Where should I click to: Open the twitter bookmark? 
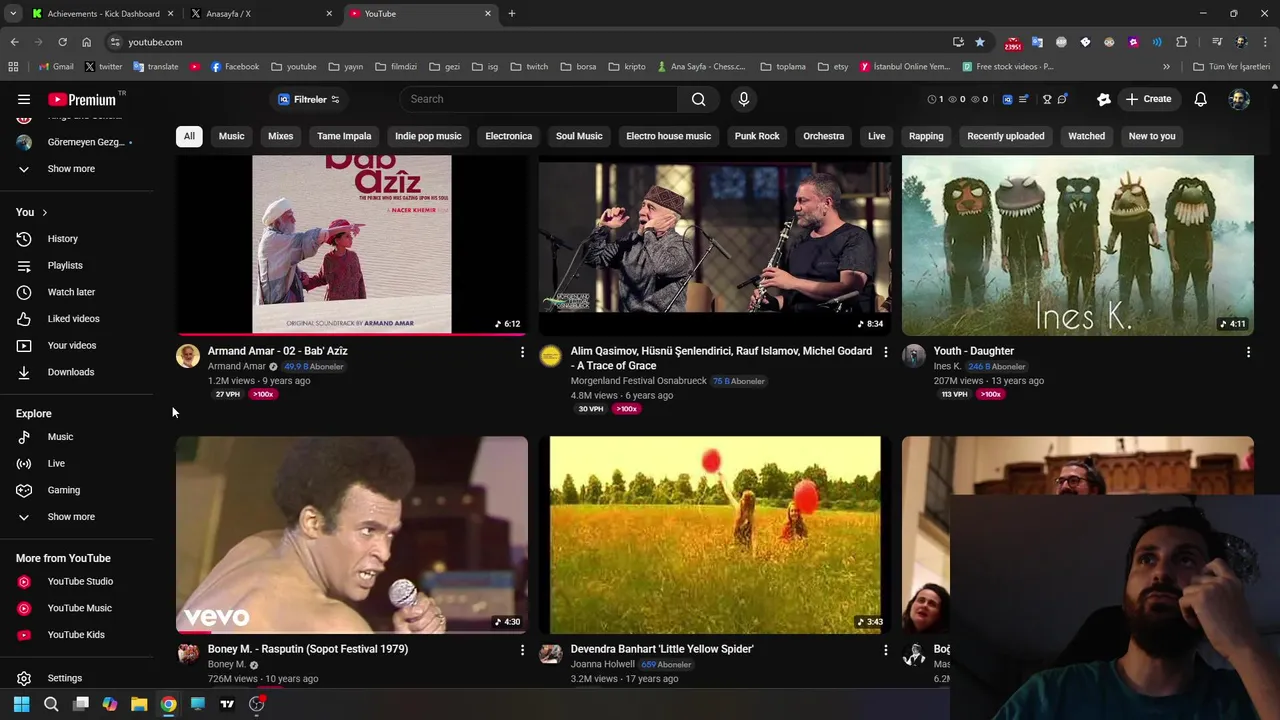(x=103, y=67)
